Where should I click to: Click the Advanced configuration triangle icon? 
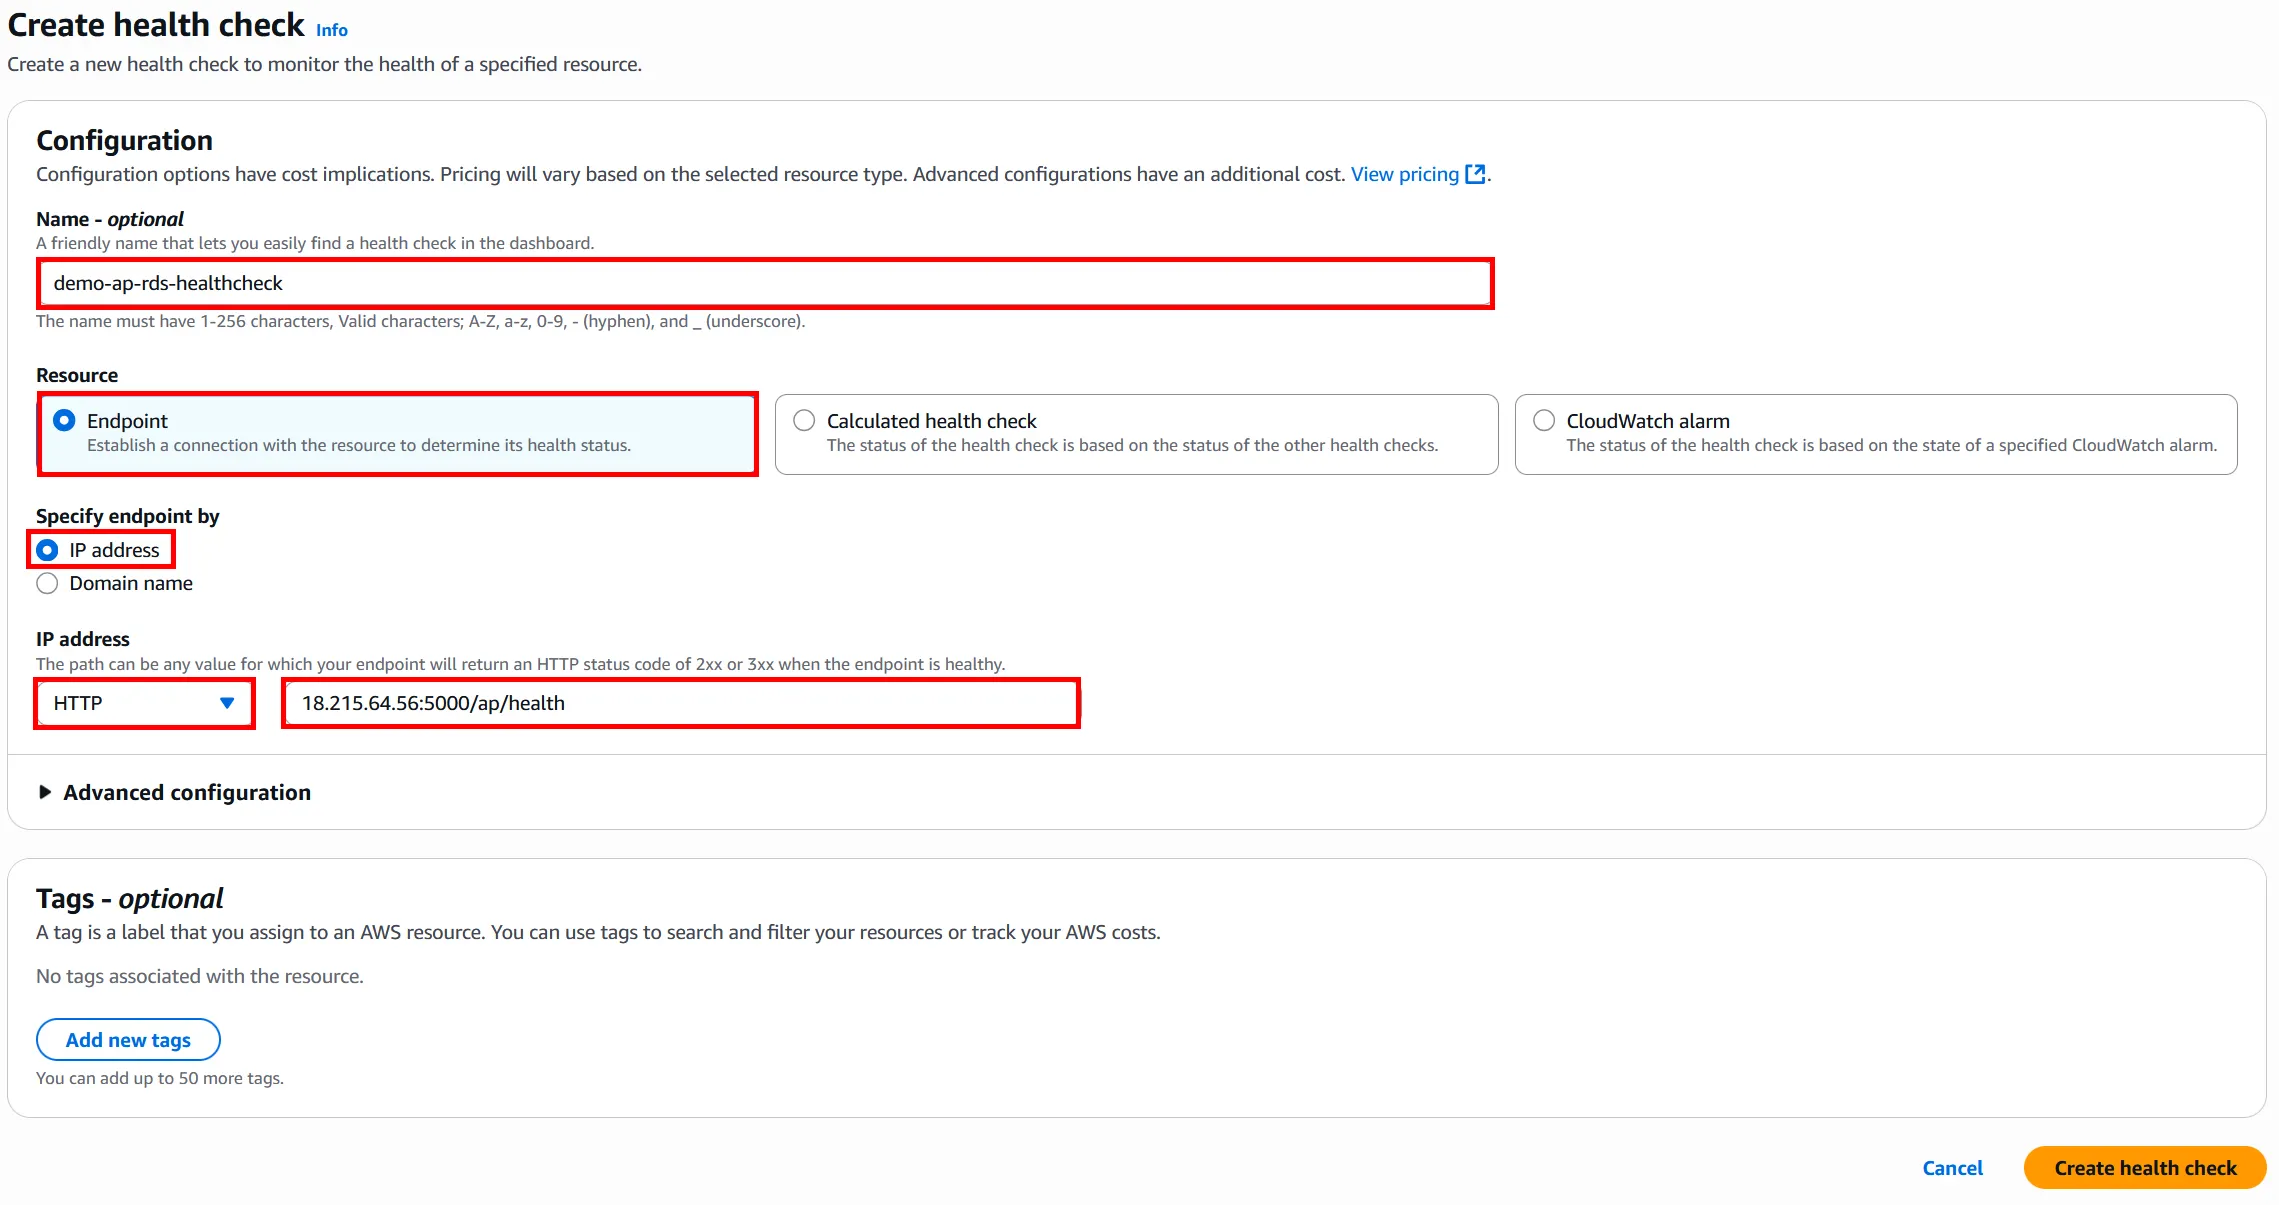coord(45,792)
